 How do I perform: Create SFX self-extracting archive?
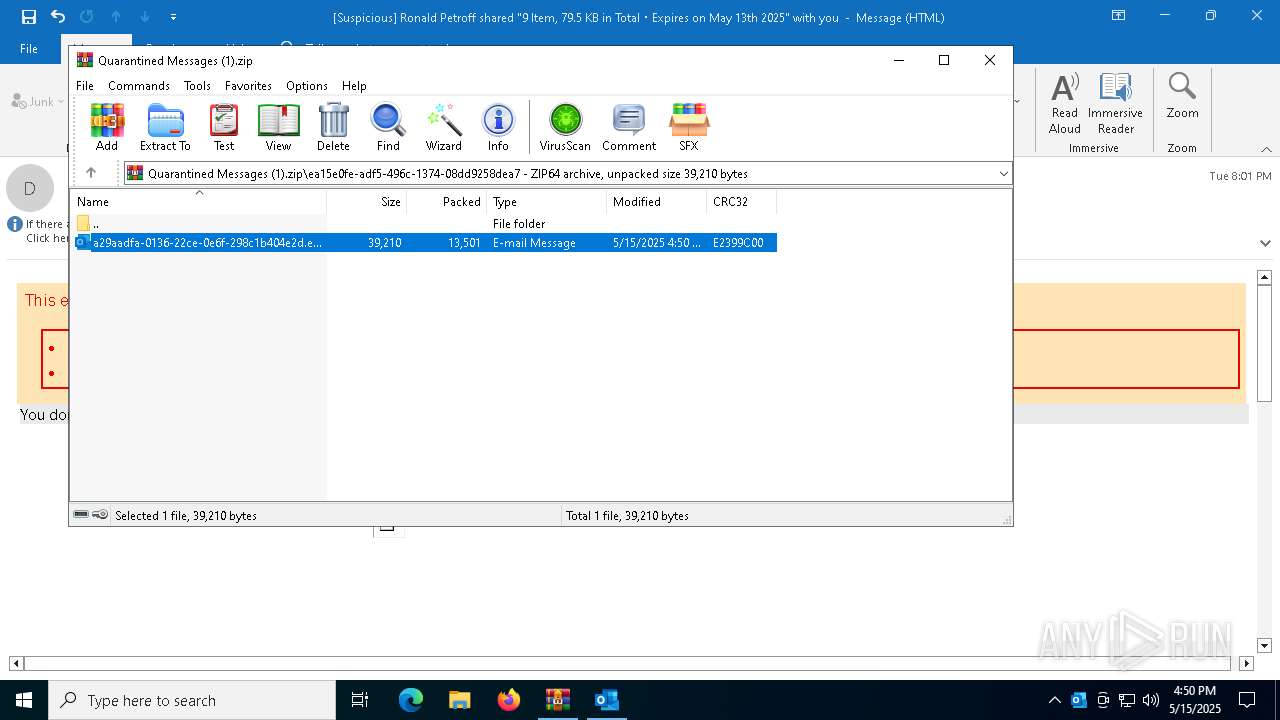pos(689,127)
